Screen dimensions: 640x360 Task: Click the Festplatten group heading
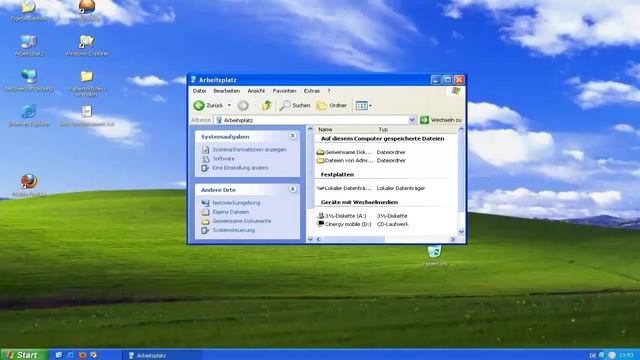337,174
